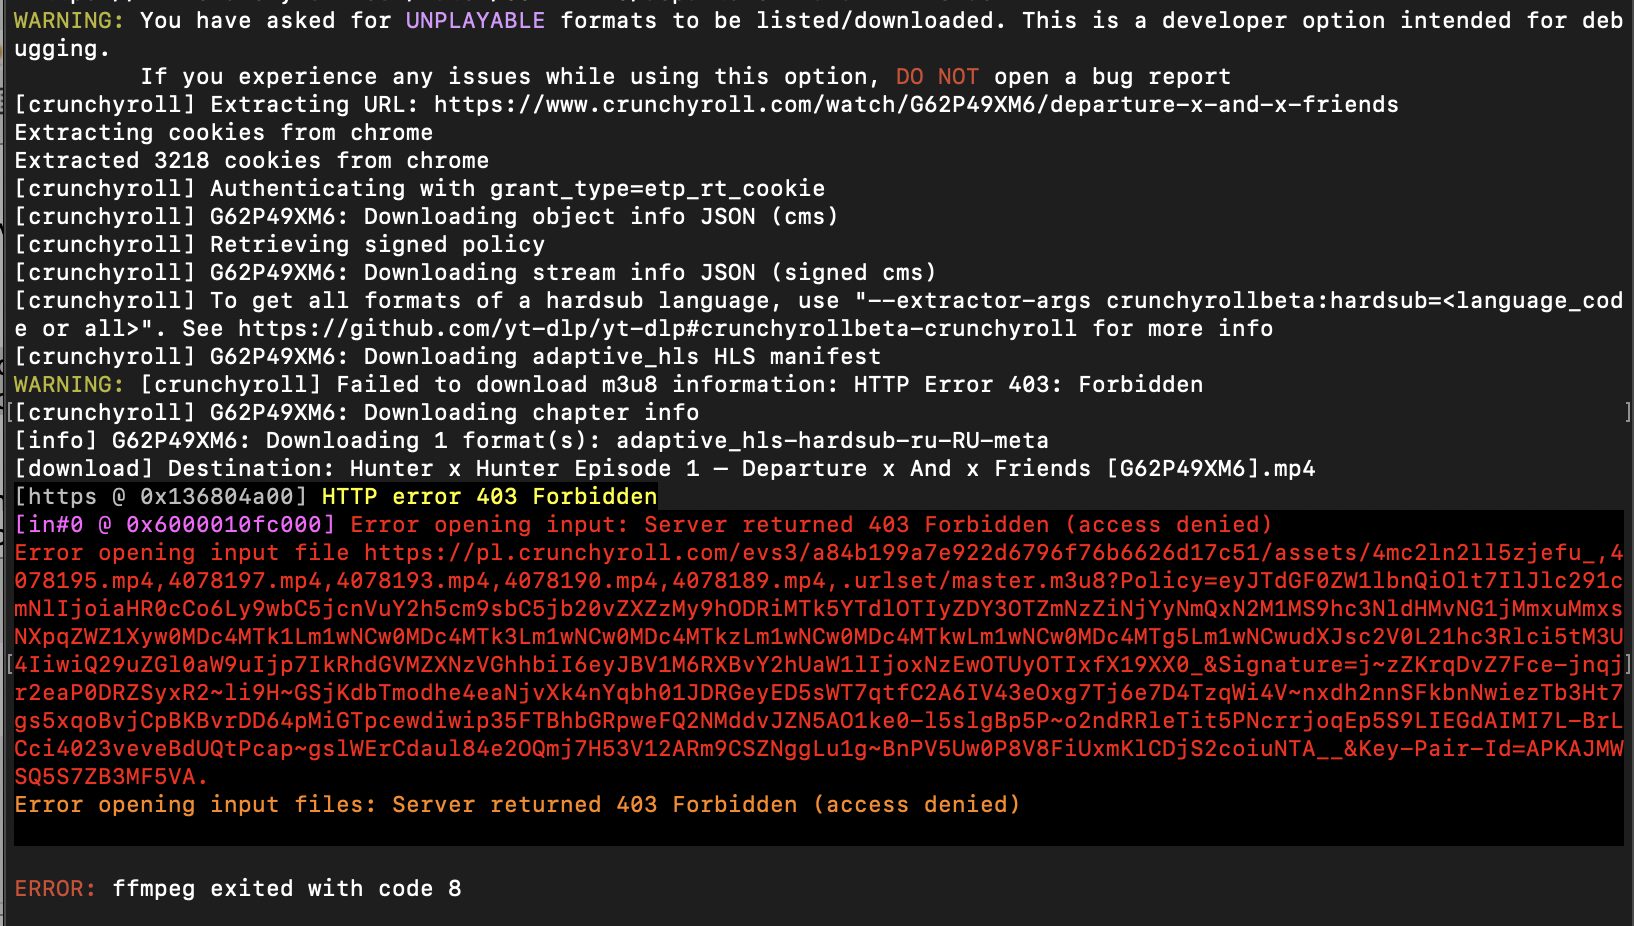Click the ffmpeg exited with code 8 message
The image size is (1634, 926).
(x=286, y=888)
